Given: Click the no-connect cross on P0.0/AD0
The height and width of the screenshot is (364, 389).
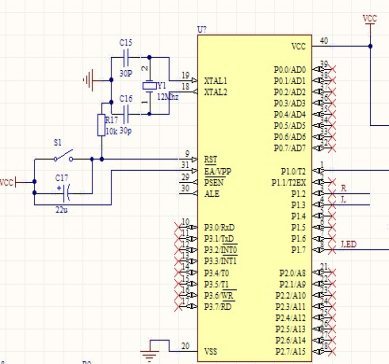Looking at the screenshot, I should pos(332,69).
